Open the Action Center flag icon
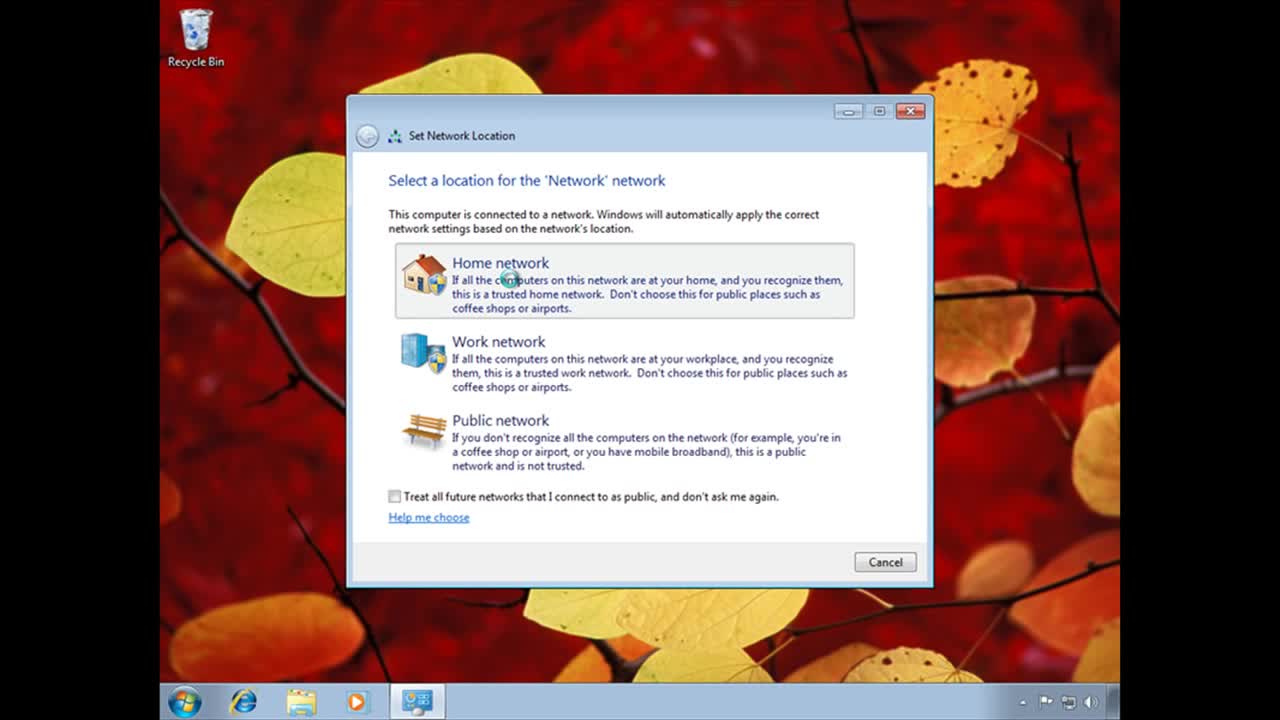 click(1046, 702)
